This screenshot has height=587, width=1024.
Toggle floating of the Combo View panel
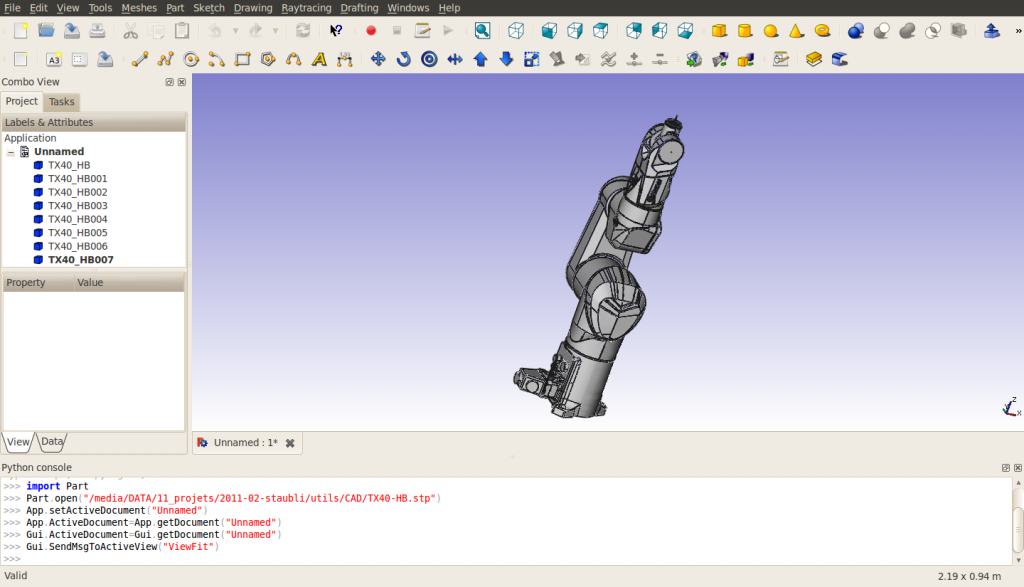coord(170,82)
